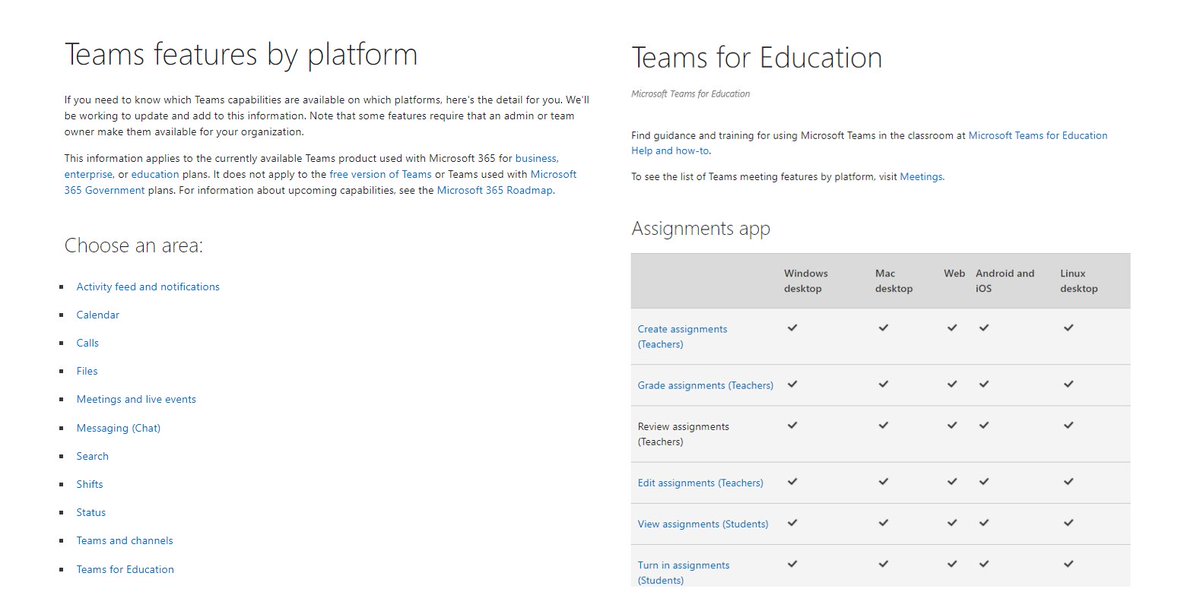Click Edit assignments Linux desktop checkmark
1200x611 pixels.
pyautogui.click(x=1069, y=482)
